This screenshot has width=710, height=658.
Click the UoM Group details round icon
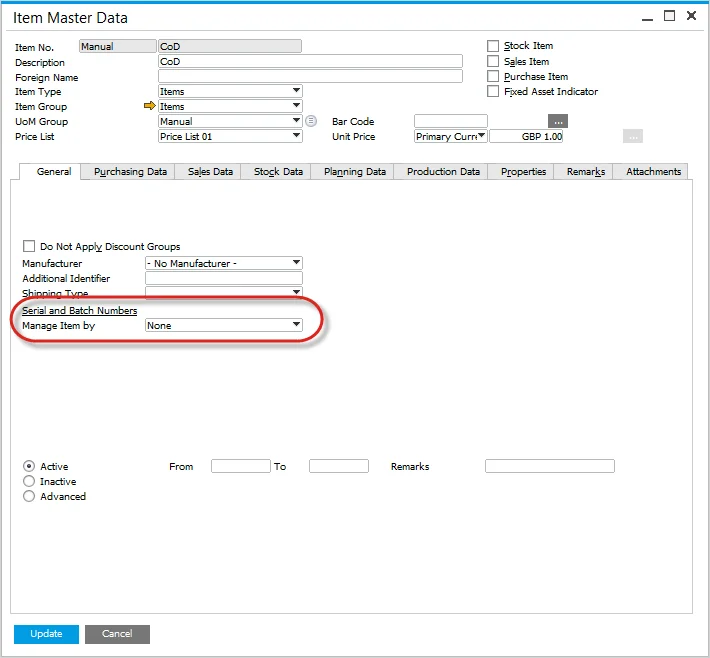pos(311,122)
